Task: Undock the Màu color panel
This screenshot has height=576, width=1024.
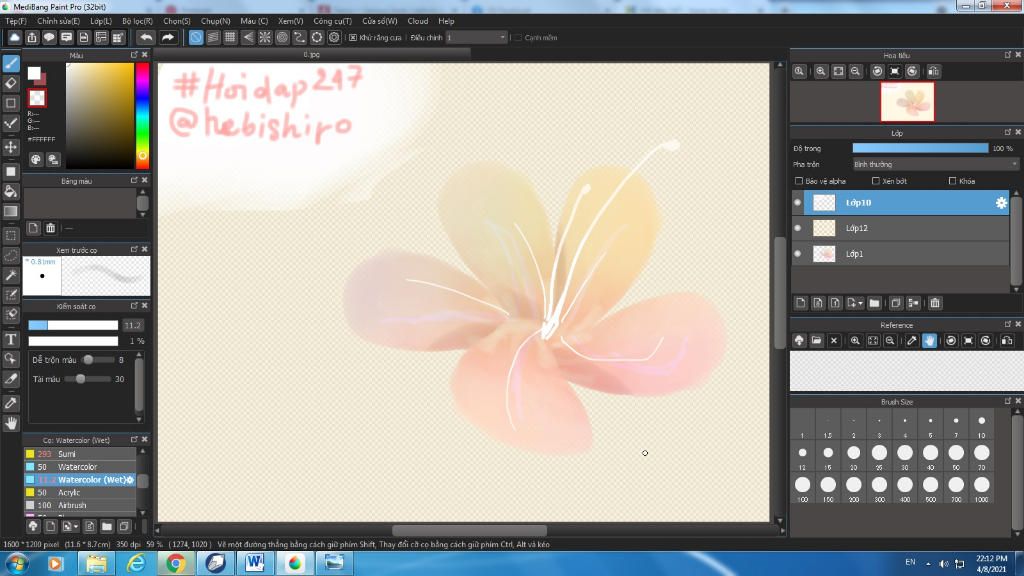Action: (x=134, y=55)
